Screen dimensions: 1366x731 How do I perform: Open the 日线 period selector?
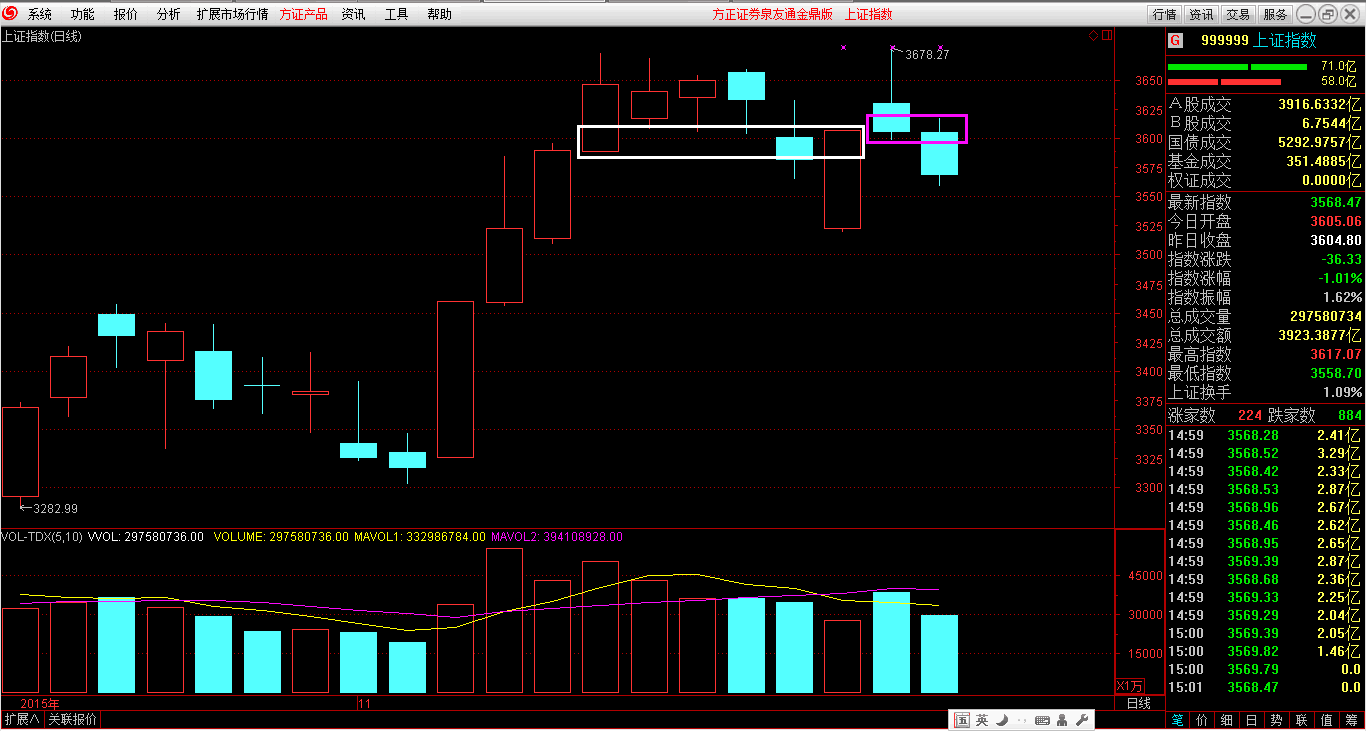(x=1138, y=704)
